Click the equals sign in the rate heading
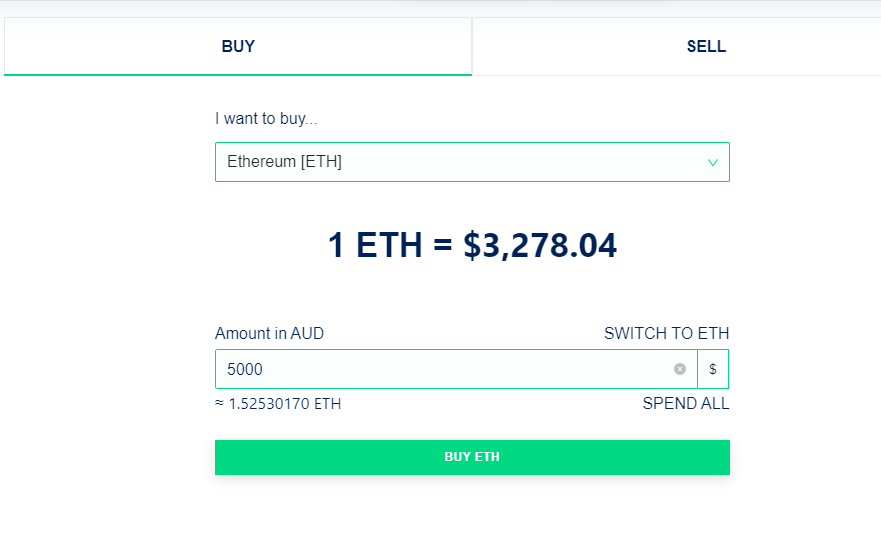 (x=443, y=246)
